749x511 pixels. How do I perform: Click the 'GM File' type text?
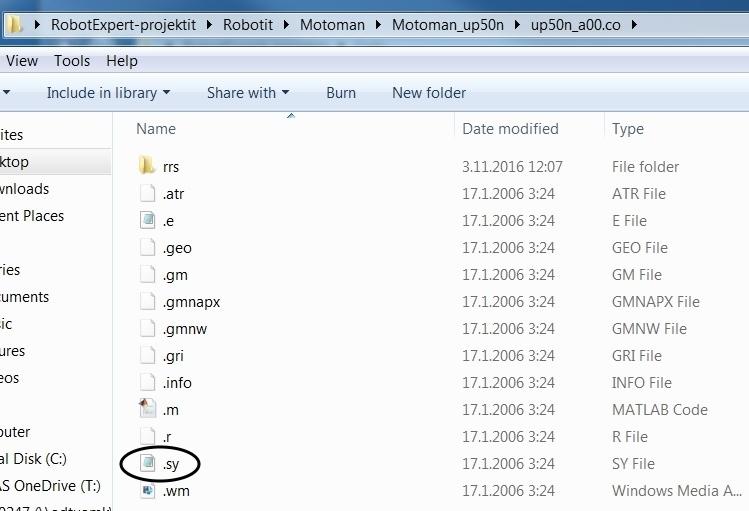point(637,275)
